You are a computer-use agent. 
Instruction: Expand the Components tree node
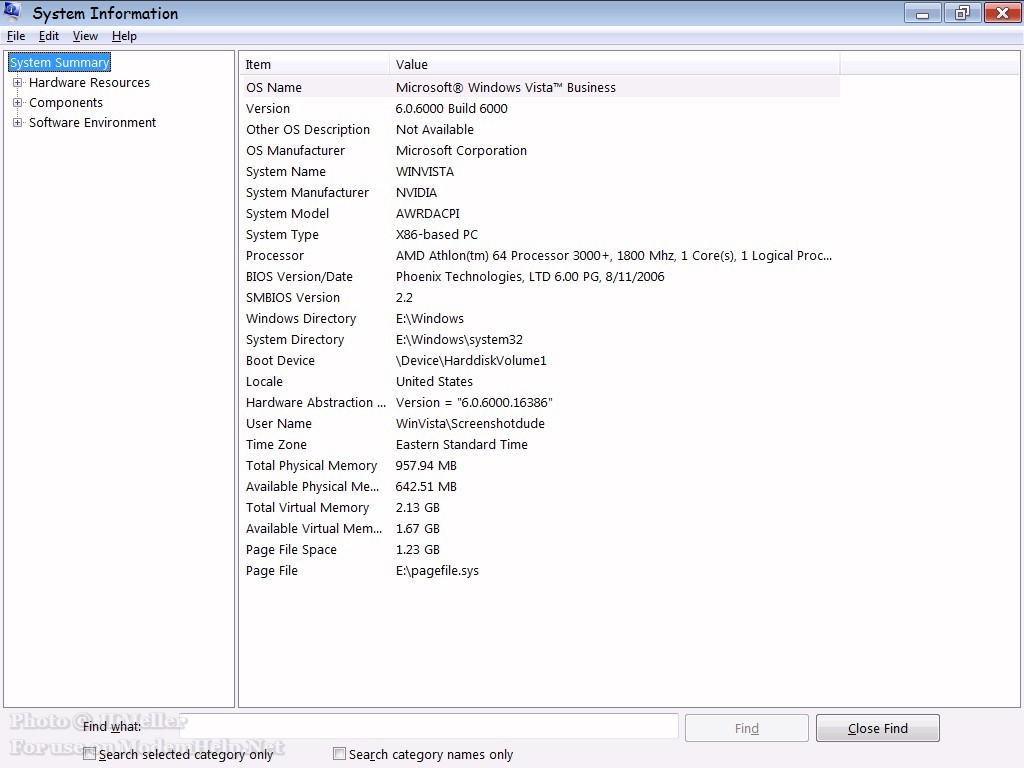tap(18, 103)
